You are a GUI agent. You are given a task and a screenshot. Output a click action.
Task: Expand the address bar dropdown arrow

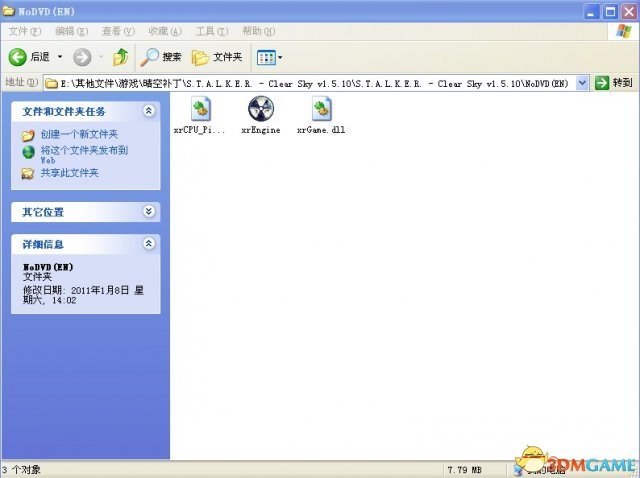tap(582, 83)
